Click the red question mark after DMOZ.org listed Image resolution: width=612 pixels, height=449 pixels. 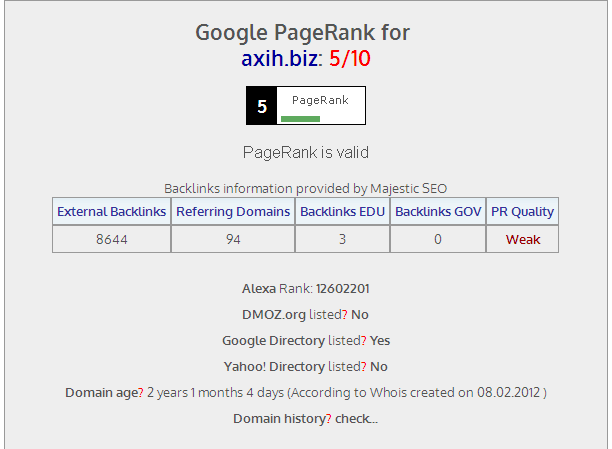coord(345,315)
